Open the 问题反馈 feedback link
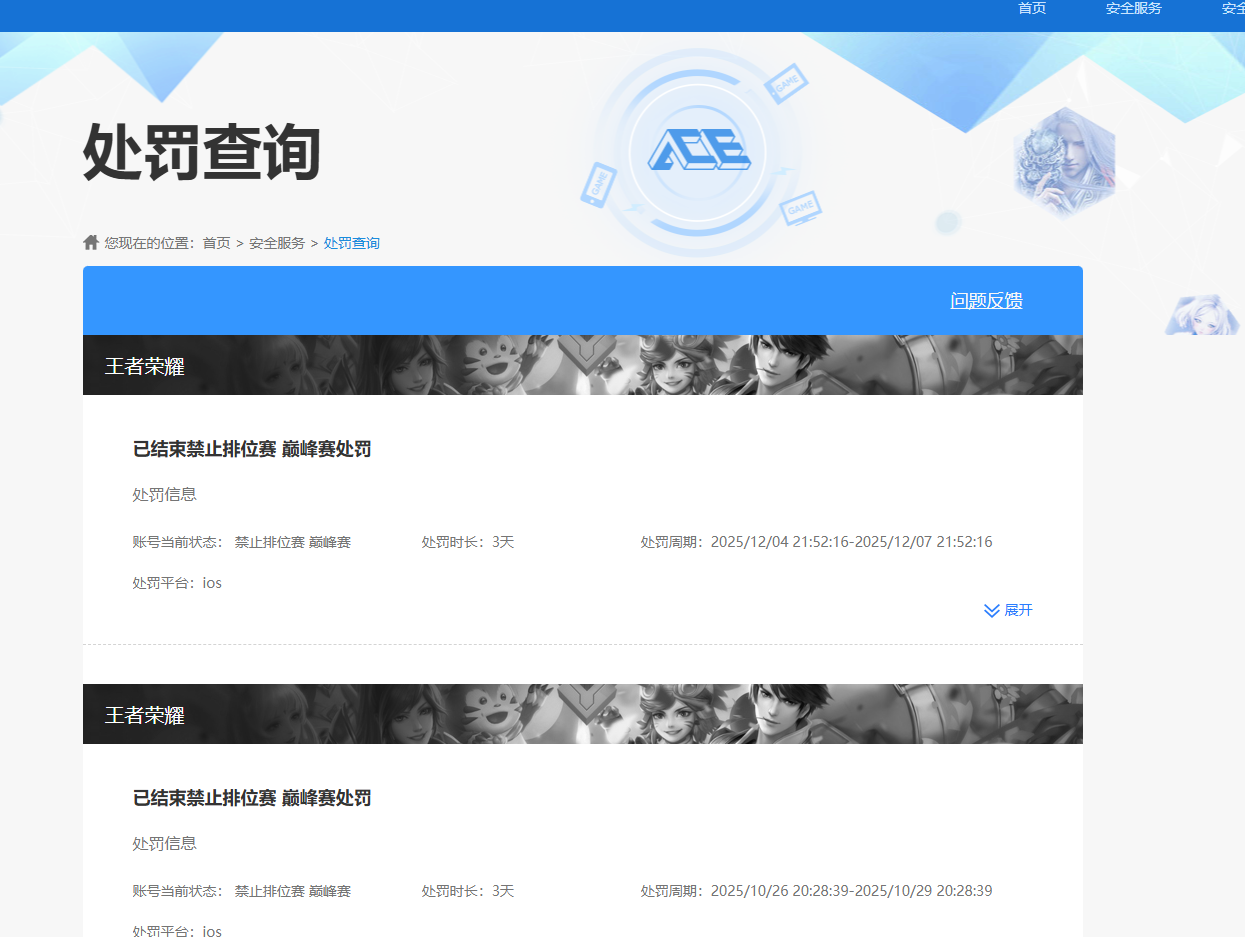Image resolution: width=1245 pixels, height=937 pixels. click(x=986, y=301)
